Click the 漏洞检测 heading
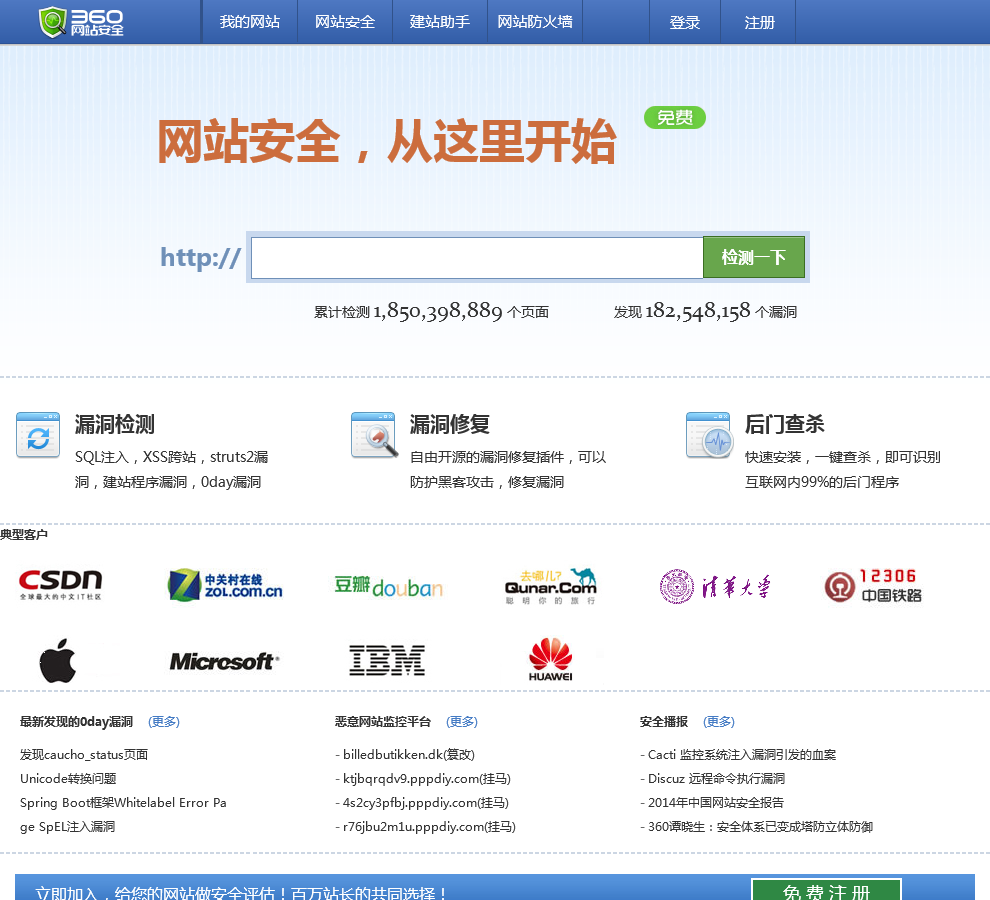 114,424
